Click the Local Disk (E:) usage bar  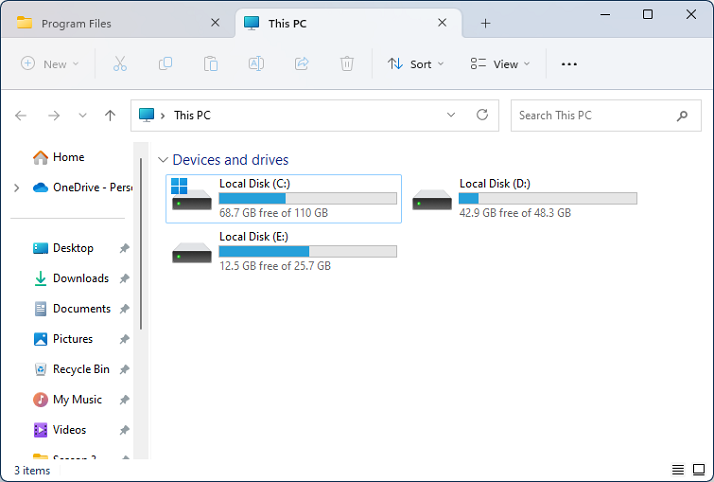[308, 251]
